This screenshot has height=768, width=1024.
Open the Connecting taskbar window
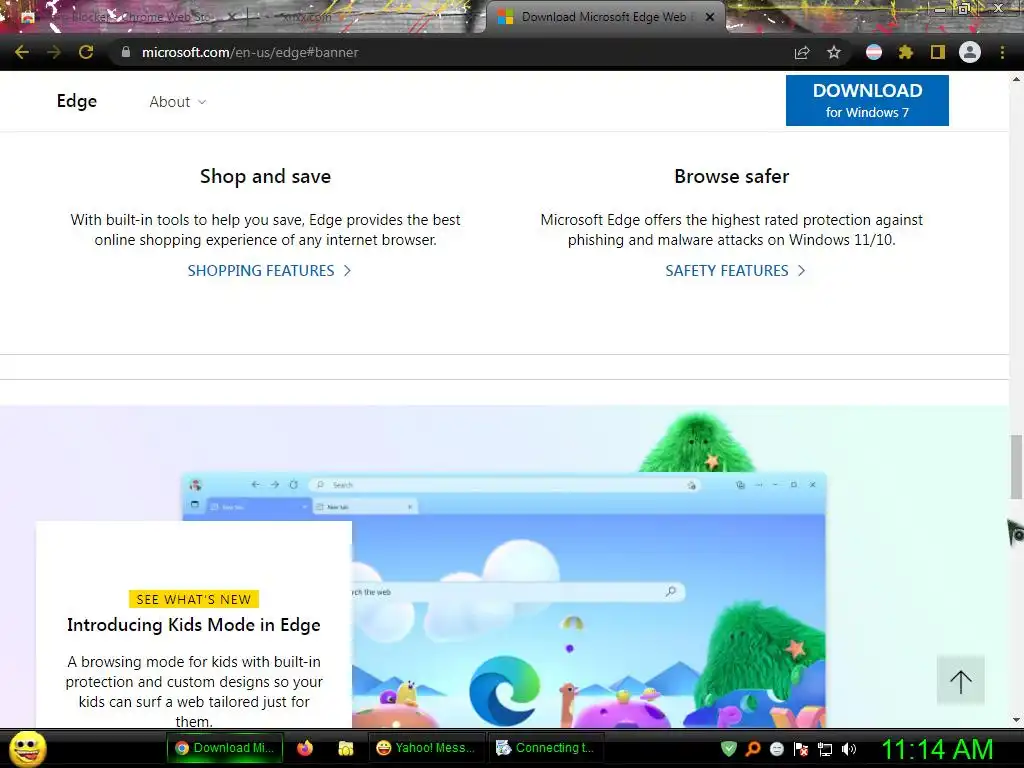pyautogui.click(x=546, y=748)
